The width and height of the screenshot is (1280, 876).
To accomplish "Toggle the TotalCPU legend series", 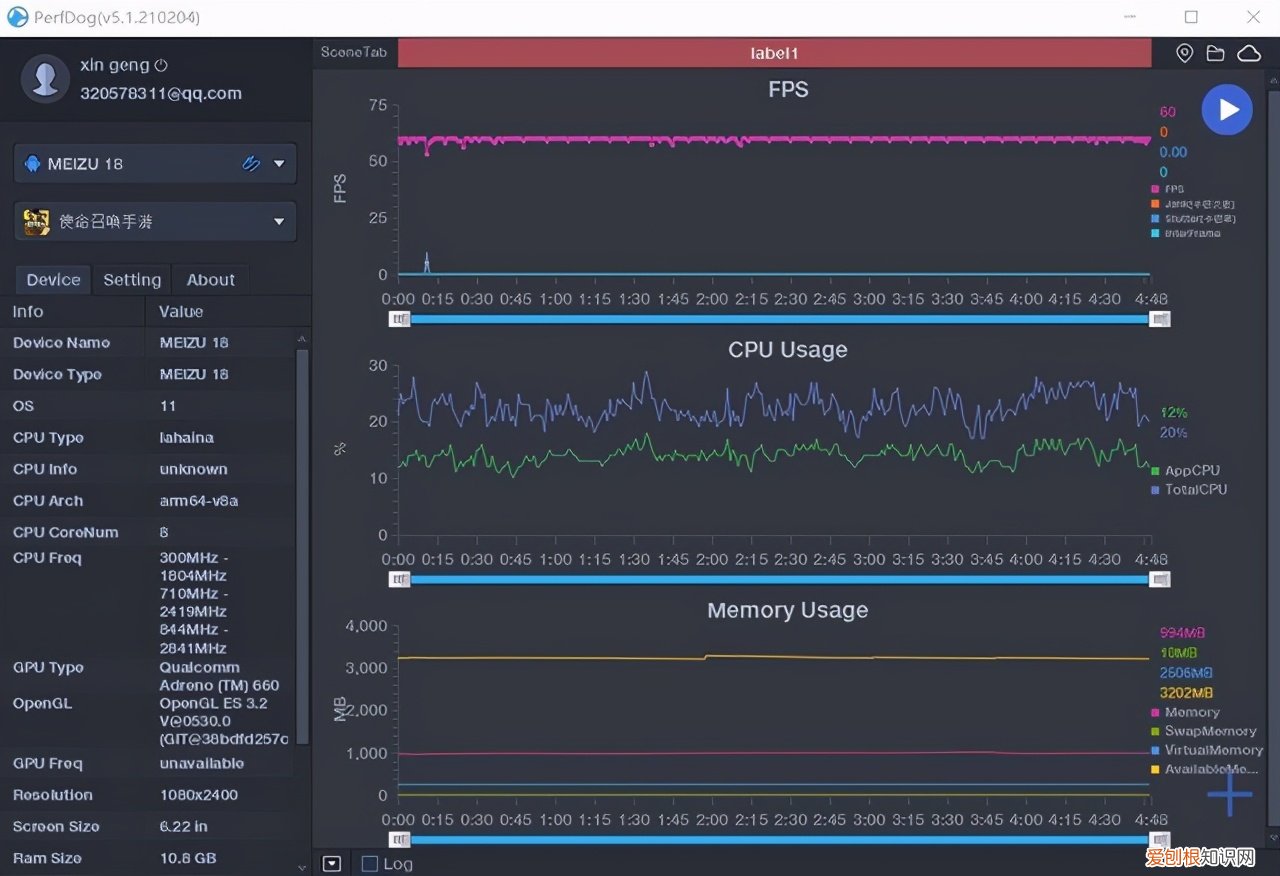I will pos(1195,490).
